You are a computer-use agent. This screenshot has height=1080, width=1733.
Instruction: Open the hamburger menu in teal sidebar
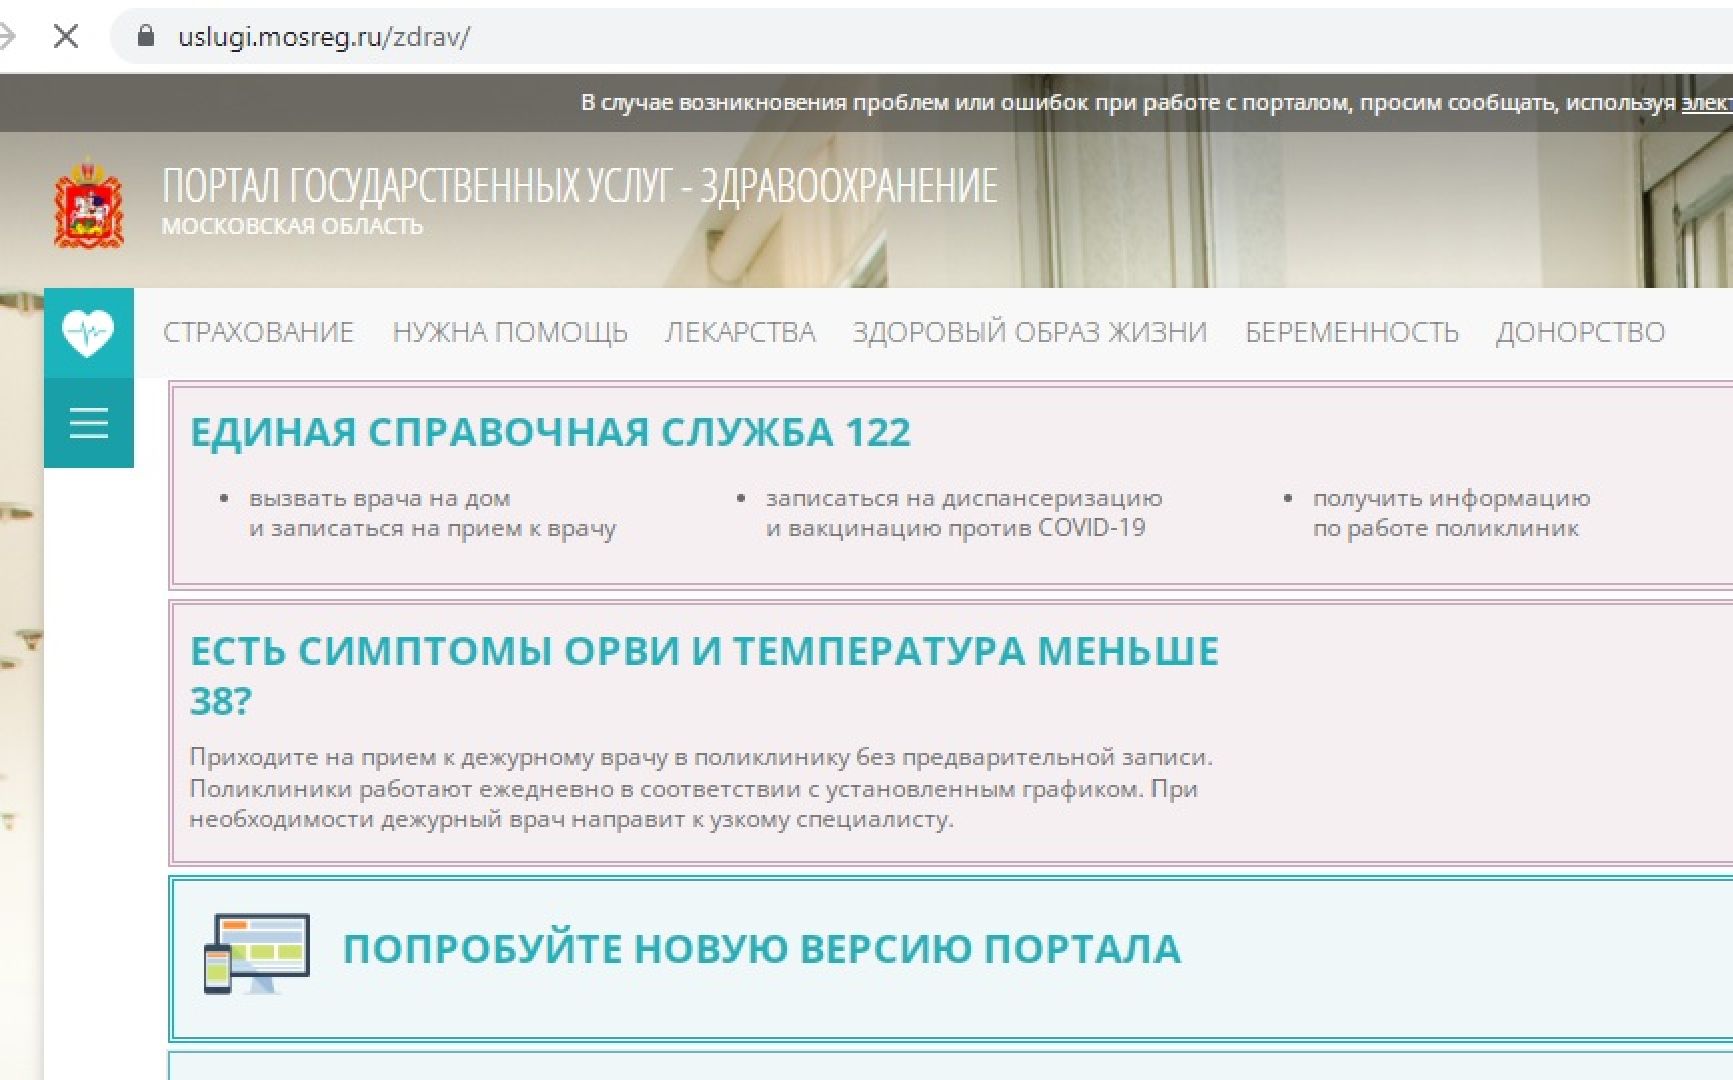(x=89, y=424)
